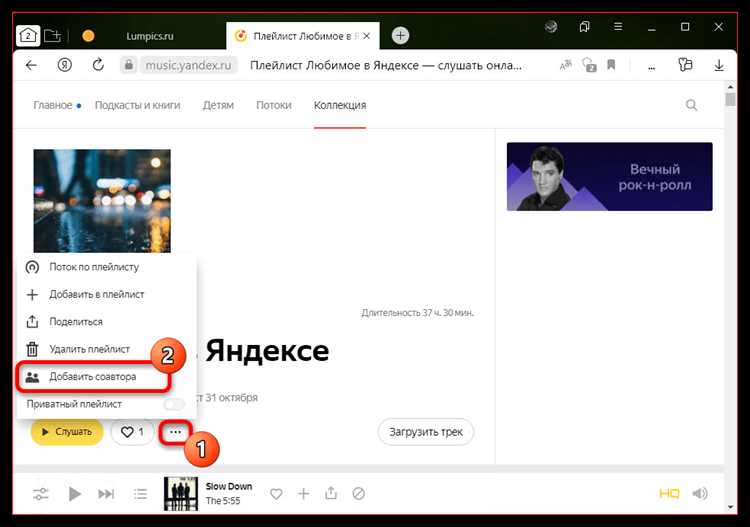The width and height of the screenshot is (750, 527).
Task: Open the address bar three-dot menu
Action: point(651,66)
